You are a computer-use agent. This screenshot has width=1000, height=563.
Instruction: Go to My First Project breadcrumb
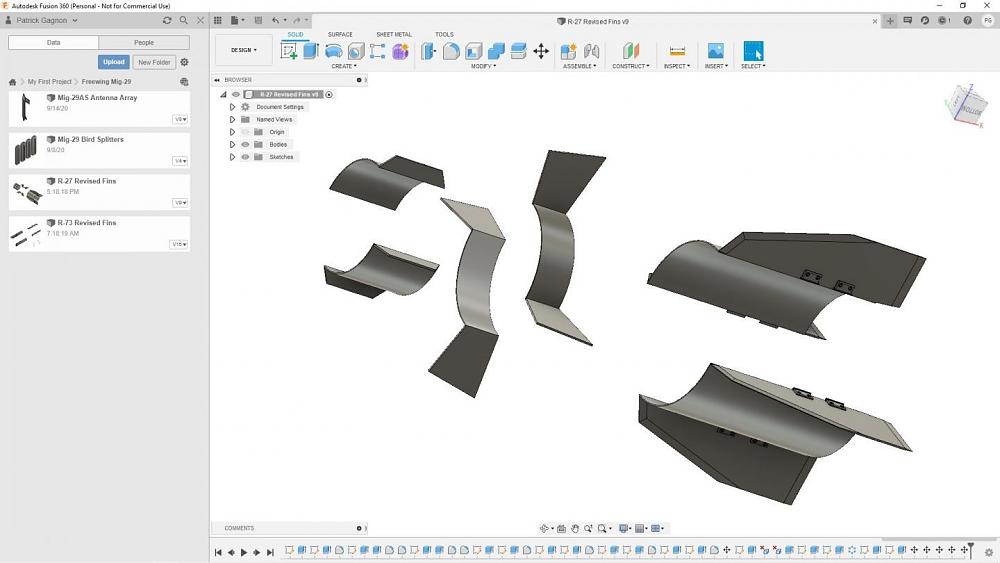coord(49,82)
